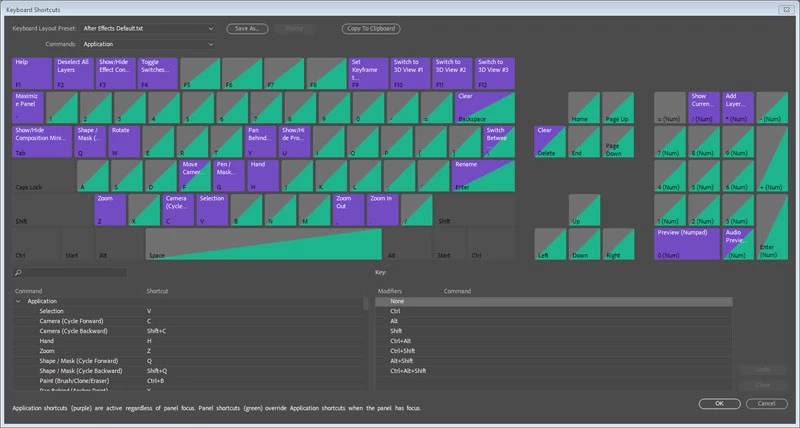Choose the Ctrl modifier row
This screenshot has height=428, width=800.
[x=554, y=311]
